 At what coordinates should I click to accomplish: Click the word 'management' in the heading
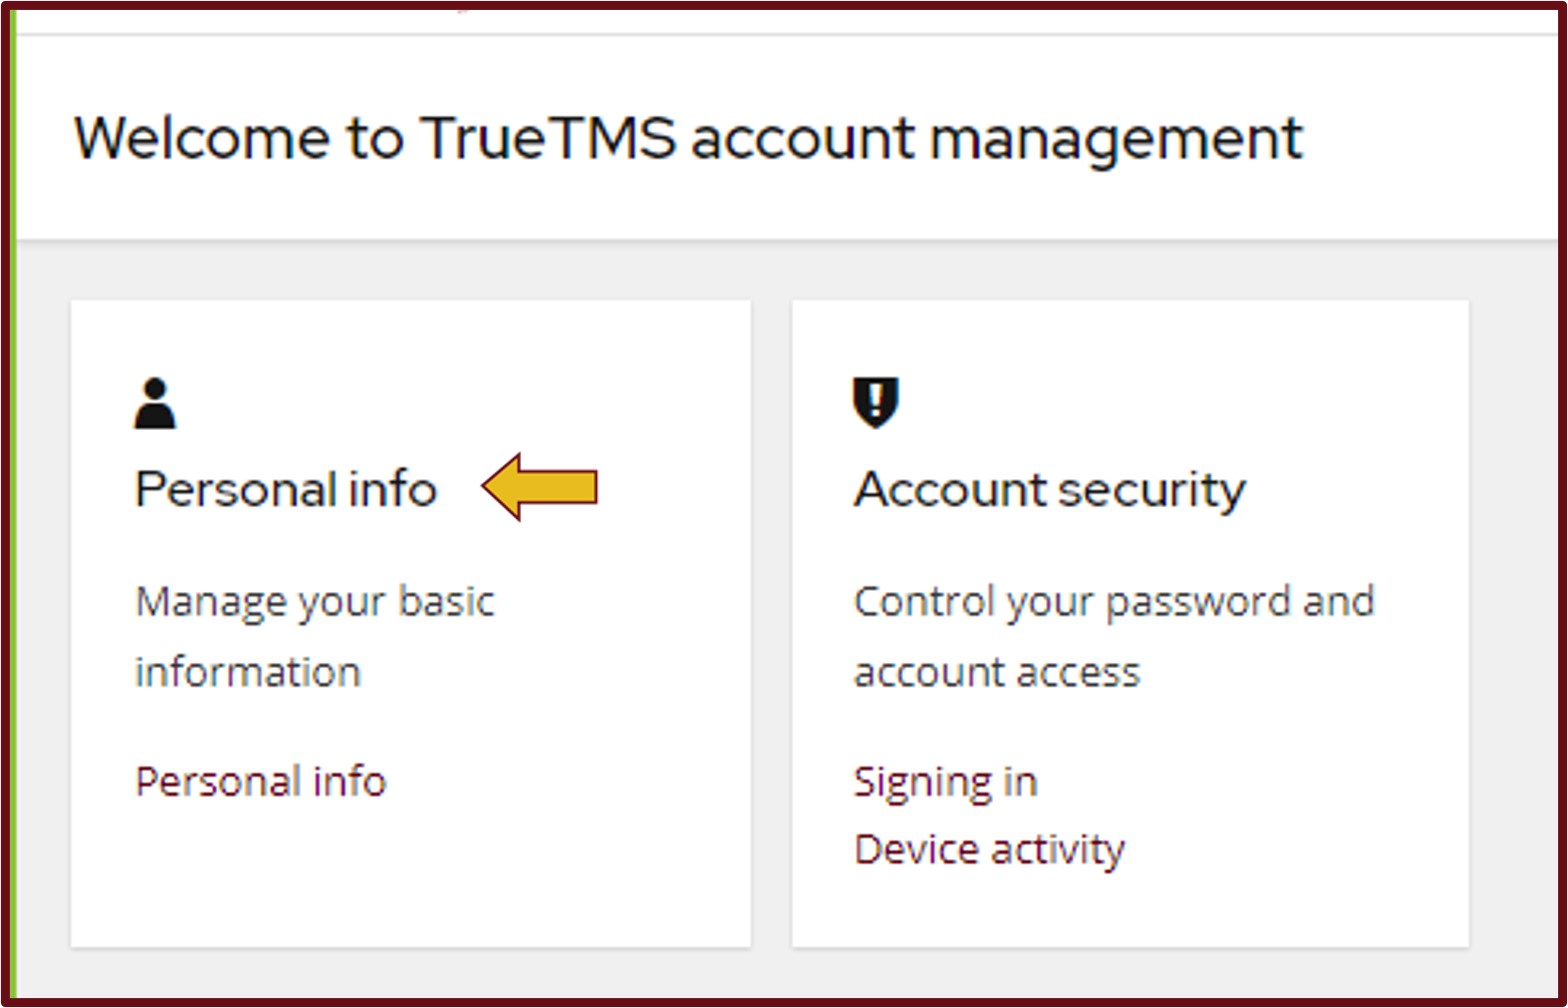pyautogui.click(x=1116, y=138)
